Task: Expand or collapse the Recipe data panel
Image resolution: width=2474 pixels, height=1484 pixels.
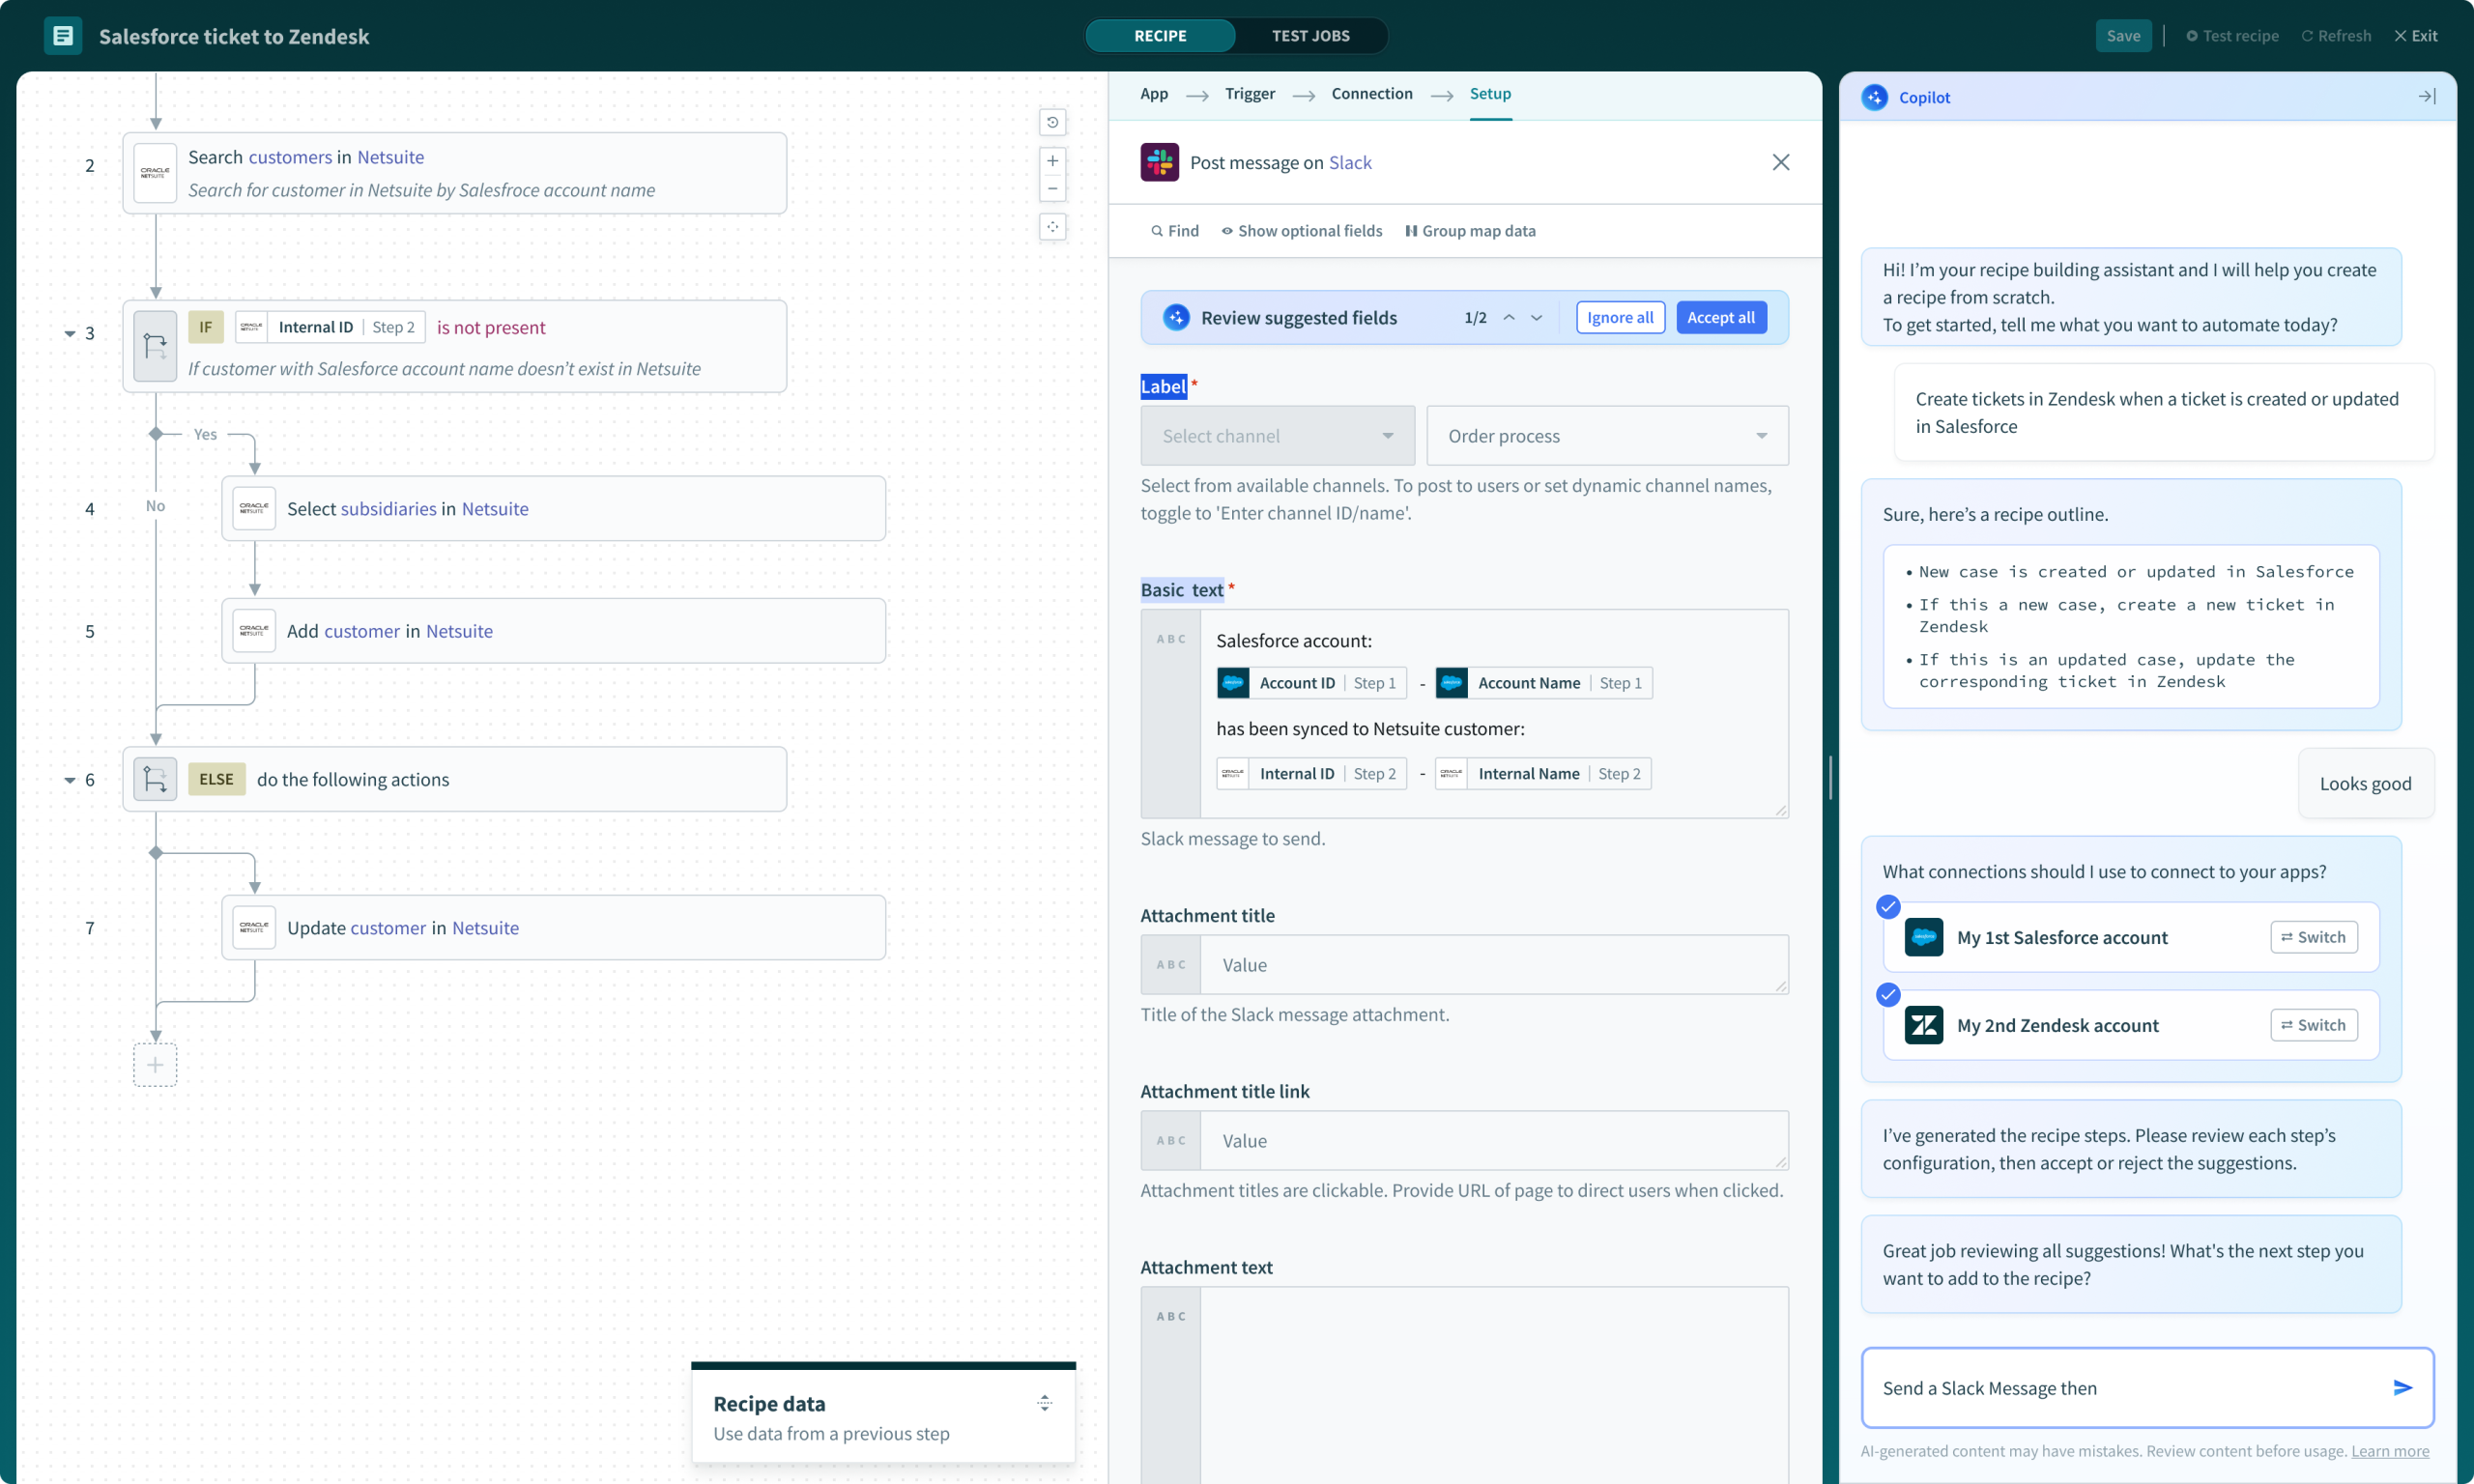Action: (x=1044, y=1404)
